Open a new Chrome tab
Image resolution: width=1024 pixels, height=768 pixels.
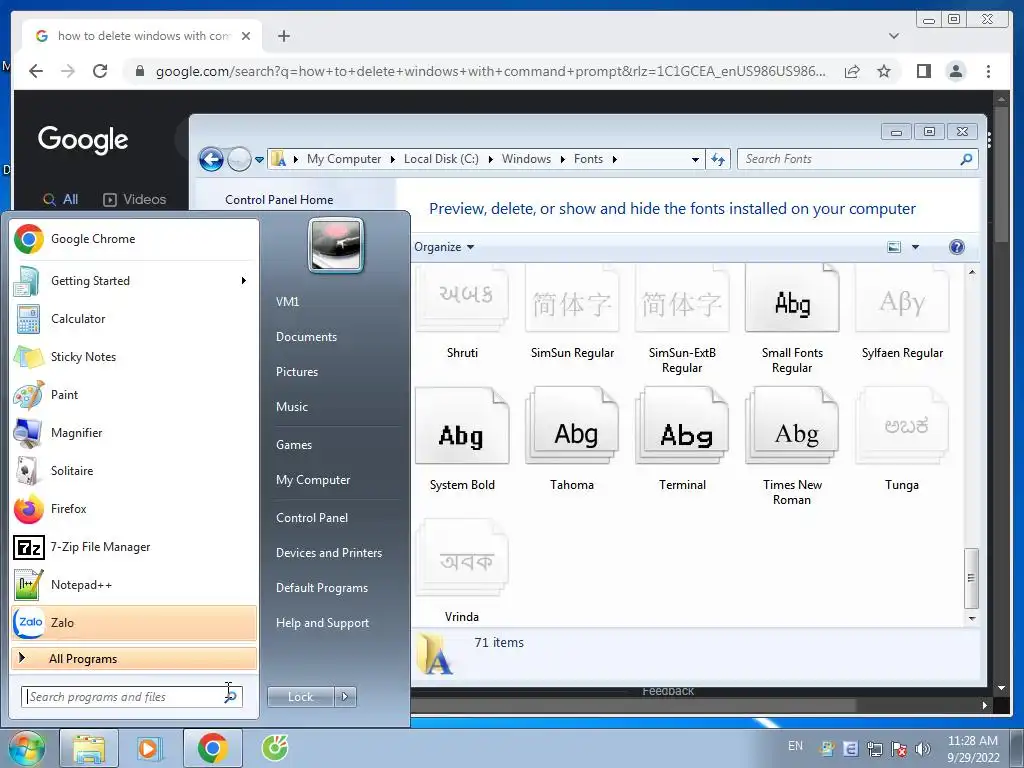(283, 36)
